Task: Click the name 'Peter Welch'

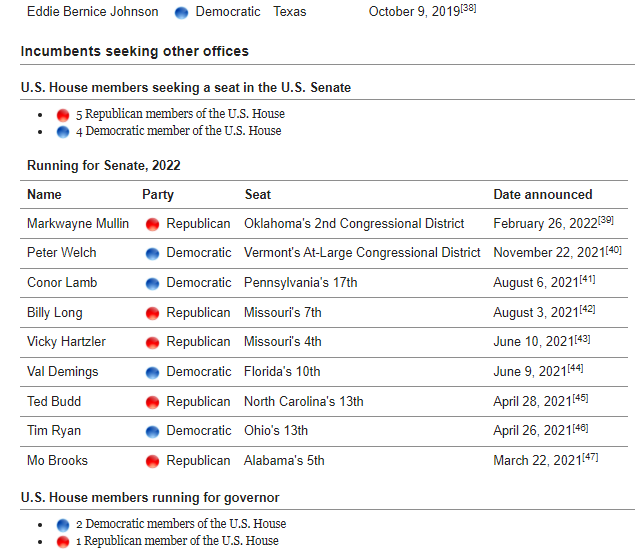Action: 62,253
